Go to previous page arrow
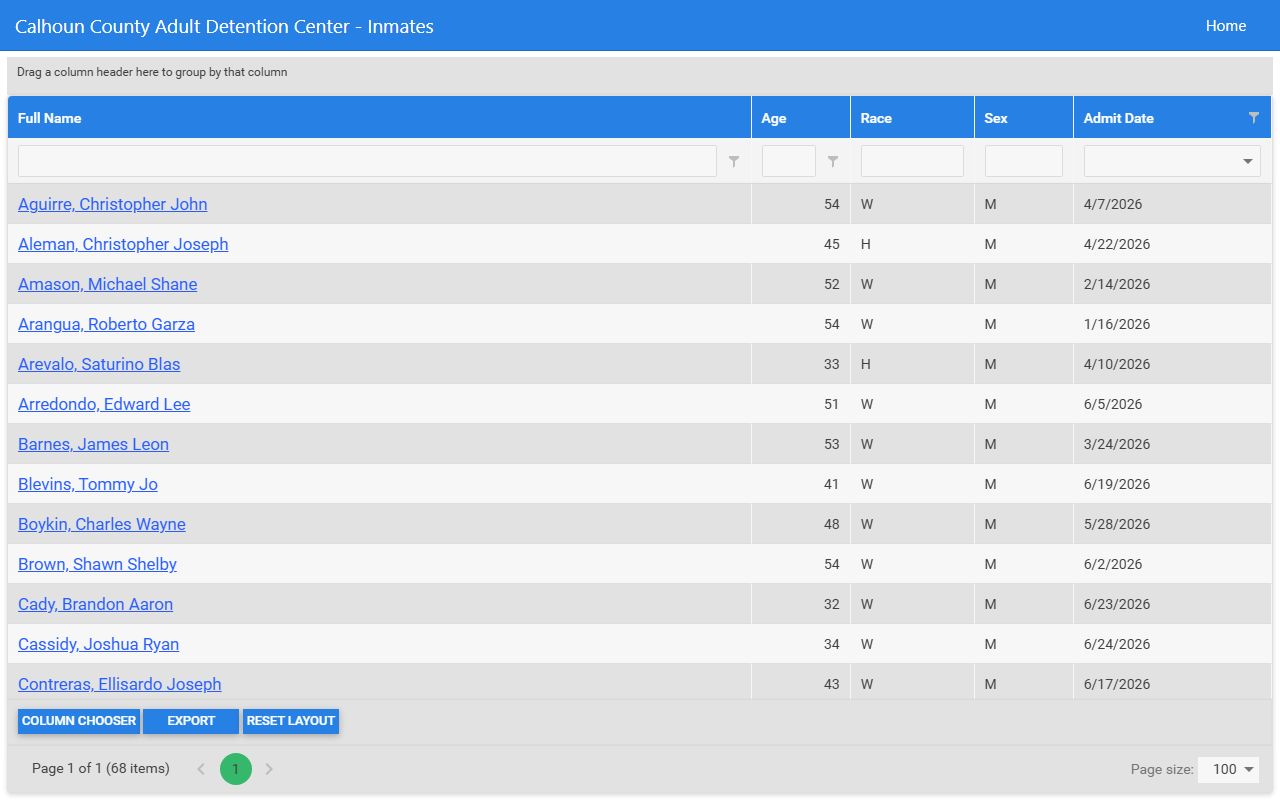Screen dimensions: 1280x800 pyautogui.click(x=201, y=769)
